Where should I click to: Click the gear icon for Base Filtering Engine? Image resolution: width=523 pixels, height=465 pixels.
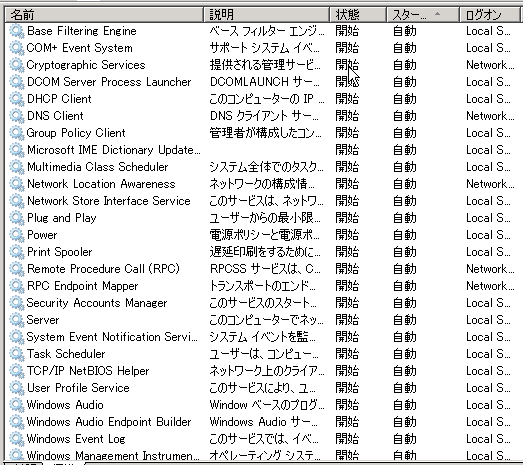16,31
